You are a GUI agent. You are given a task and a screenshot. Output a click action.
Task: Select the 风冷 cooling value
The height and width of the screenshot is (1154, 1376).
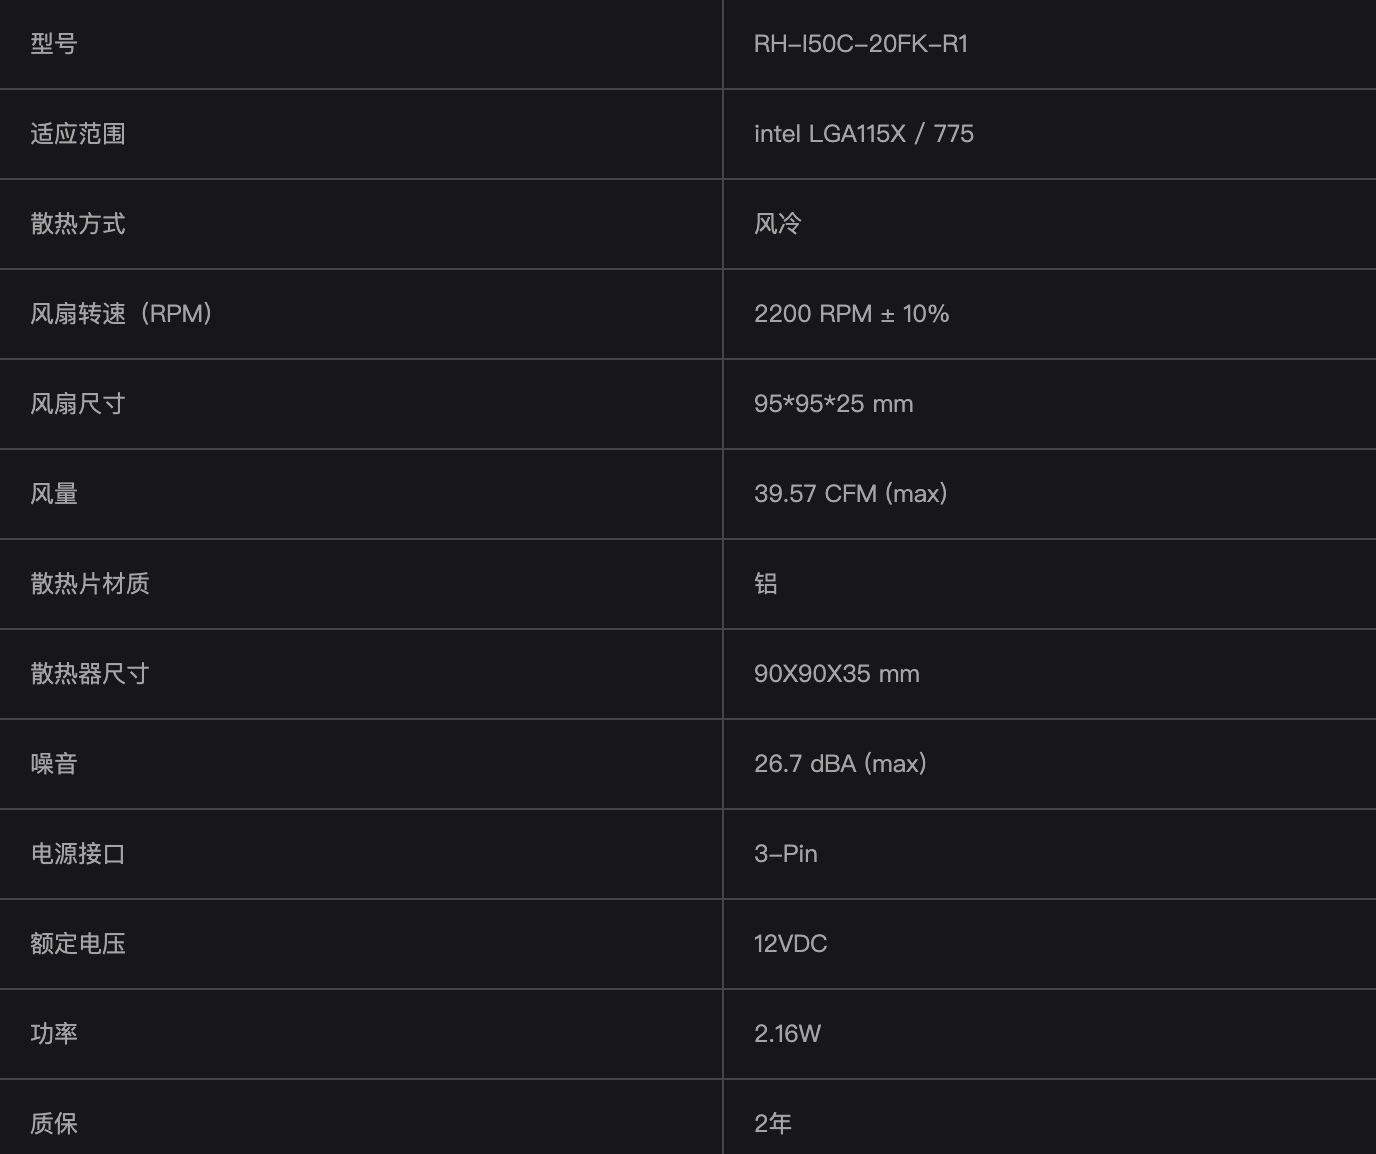tap(777, 224)
